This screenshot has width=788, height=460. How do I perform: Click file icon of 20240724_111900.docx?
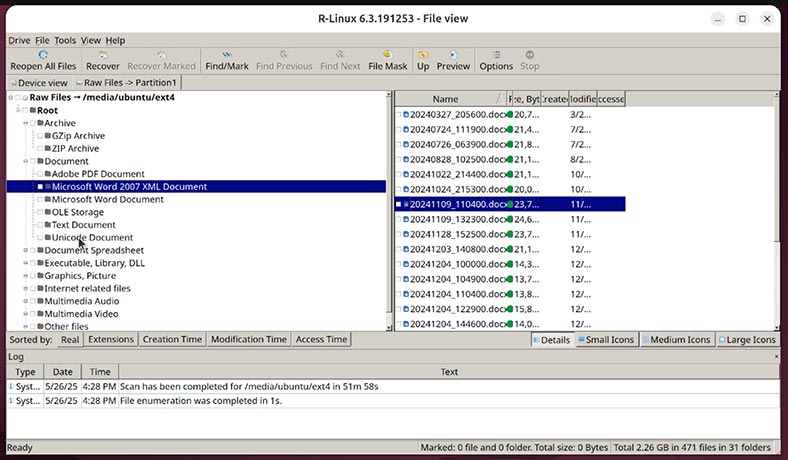coord(406,130)
